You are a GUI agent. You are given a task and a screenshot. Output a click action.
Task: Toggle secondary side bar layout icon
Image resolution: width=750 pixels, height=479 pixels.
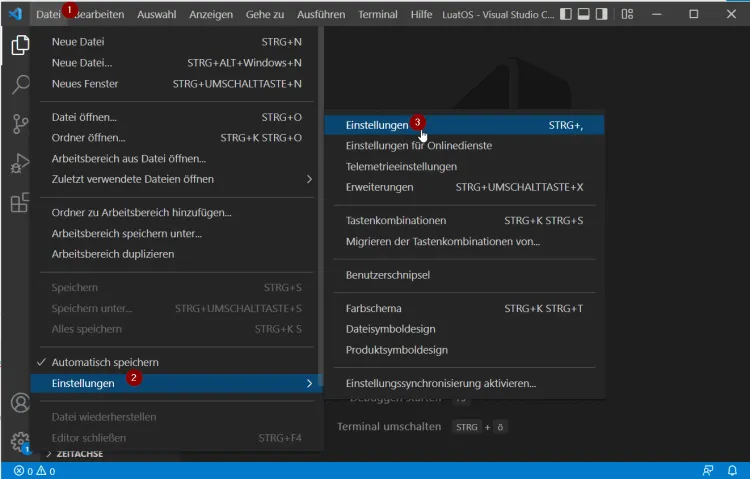click(602, 14)
